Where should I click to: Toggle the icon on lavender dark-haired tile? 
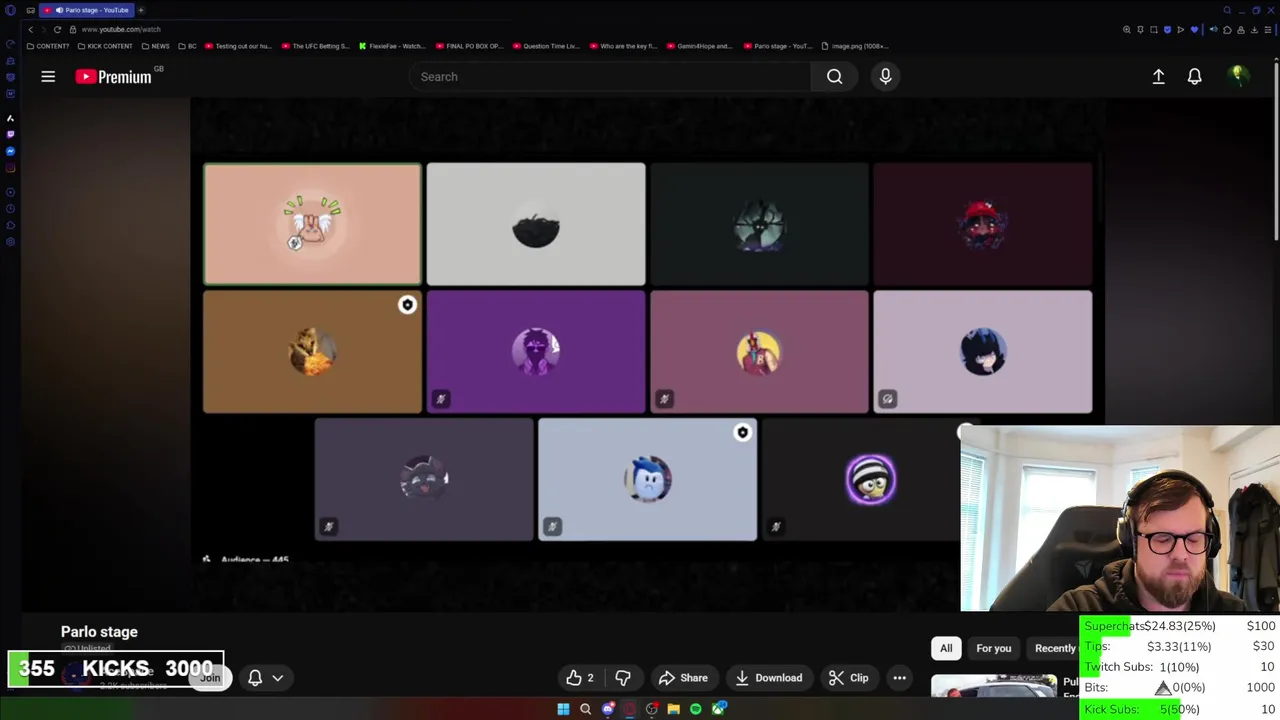coord(887,399)
